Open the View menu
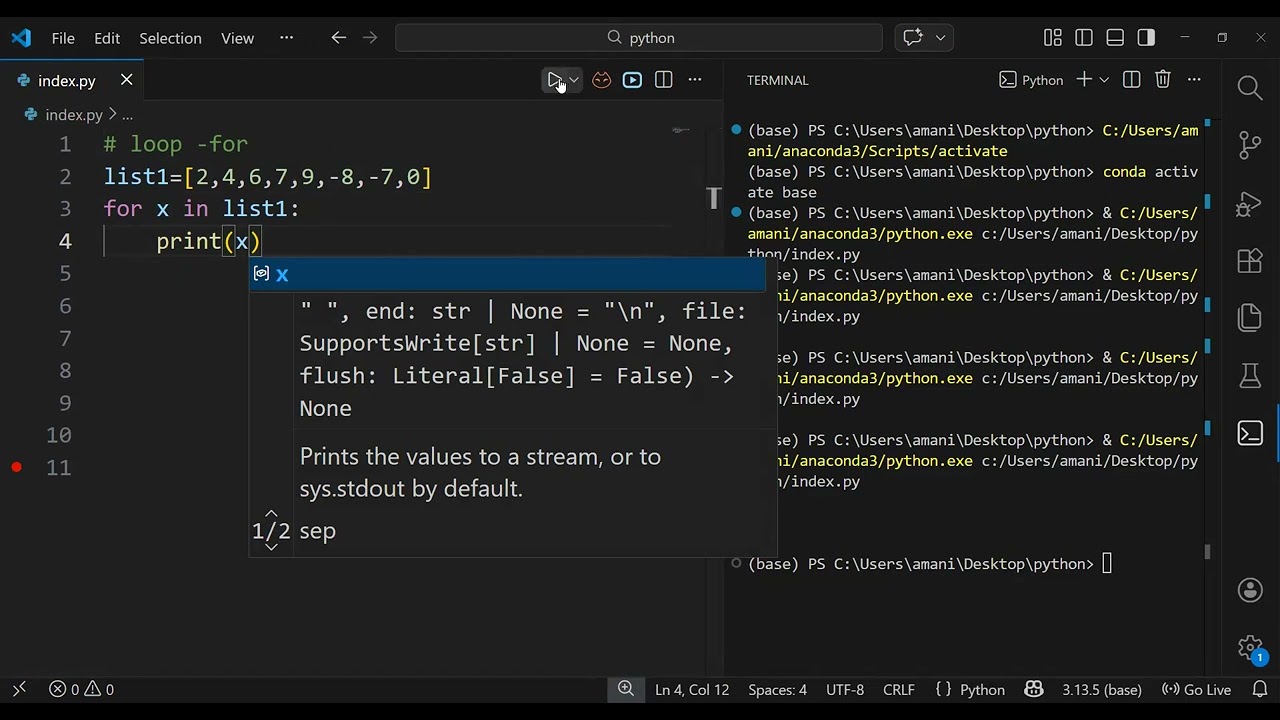 click(x=237, y=38)
